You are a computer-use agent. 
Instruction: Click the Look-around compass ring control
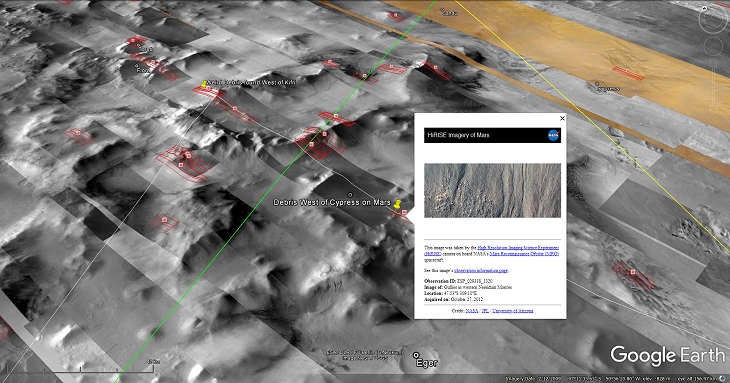tap(712, 19)
